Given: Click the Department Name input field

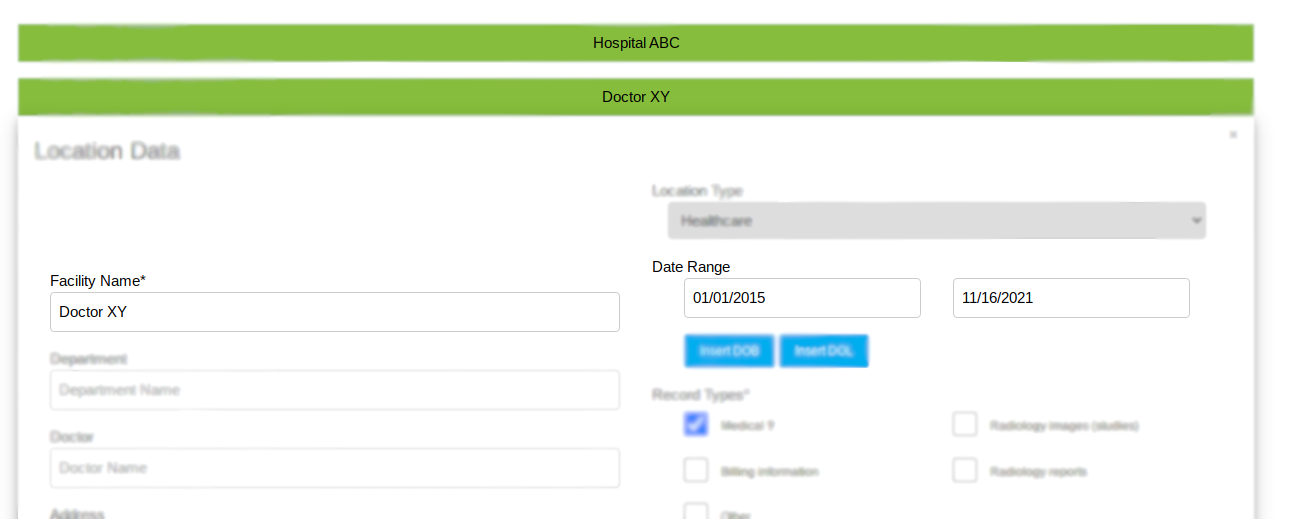Looking at the screenshot, I should [x=334, y=390].
